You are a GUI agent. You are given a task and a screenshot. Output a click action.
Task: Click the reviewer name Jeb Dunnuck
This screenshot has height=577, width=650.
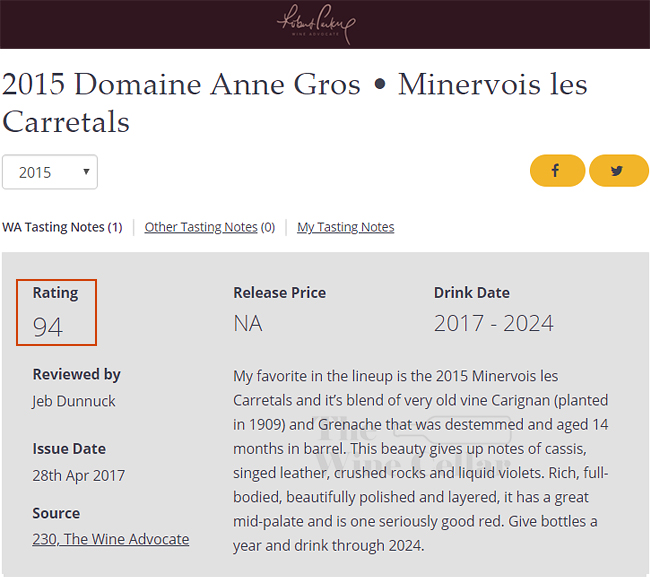(x=74, y=401)
